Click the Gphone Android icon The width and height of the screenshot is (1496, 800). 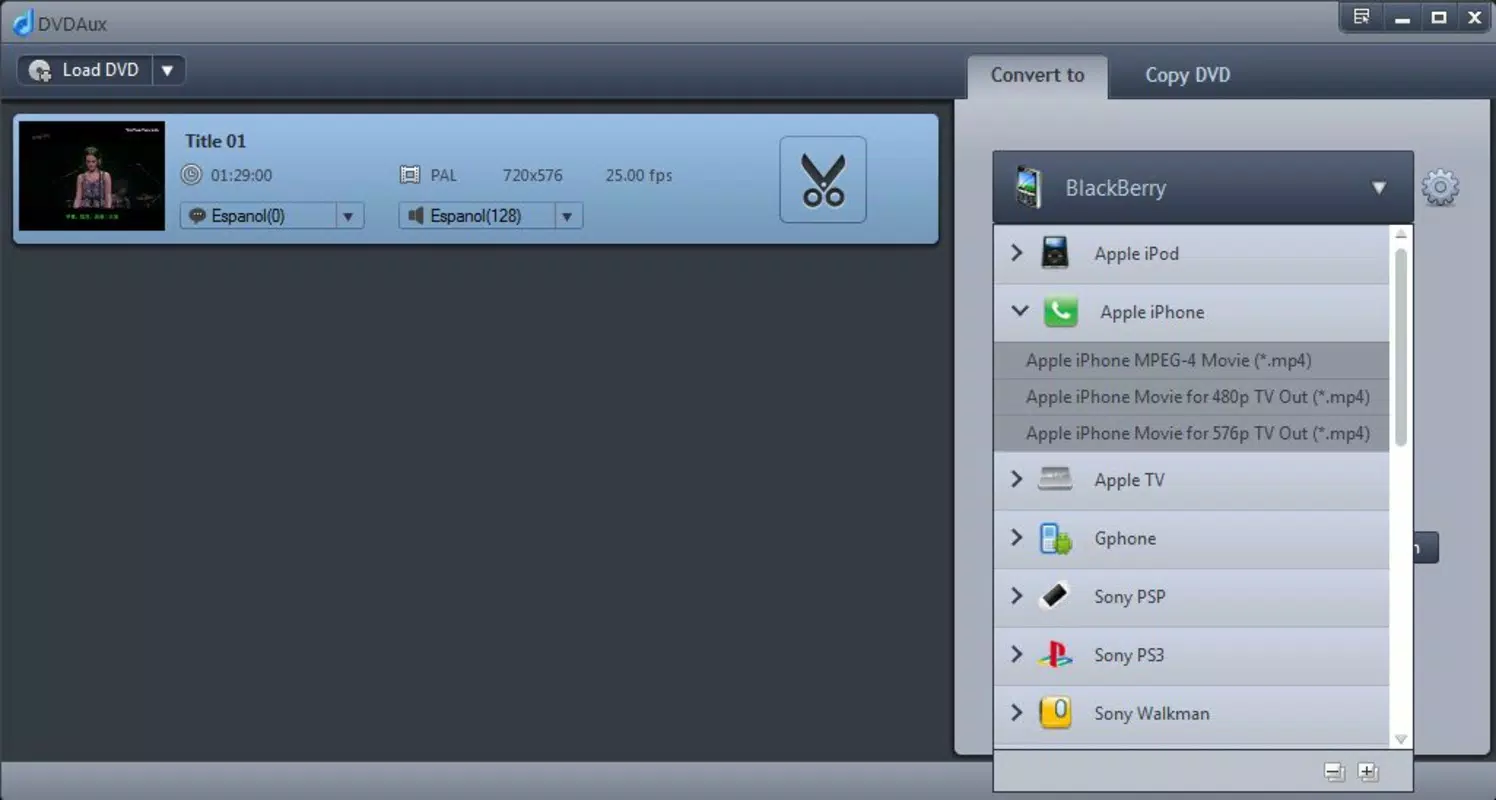1056,538
